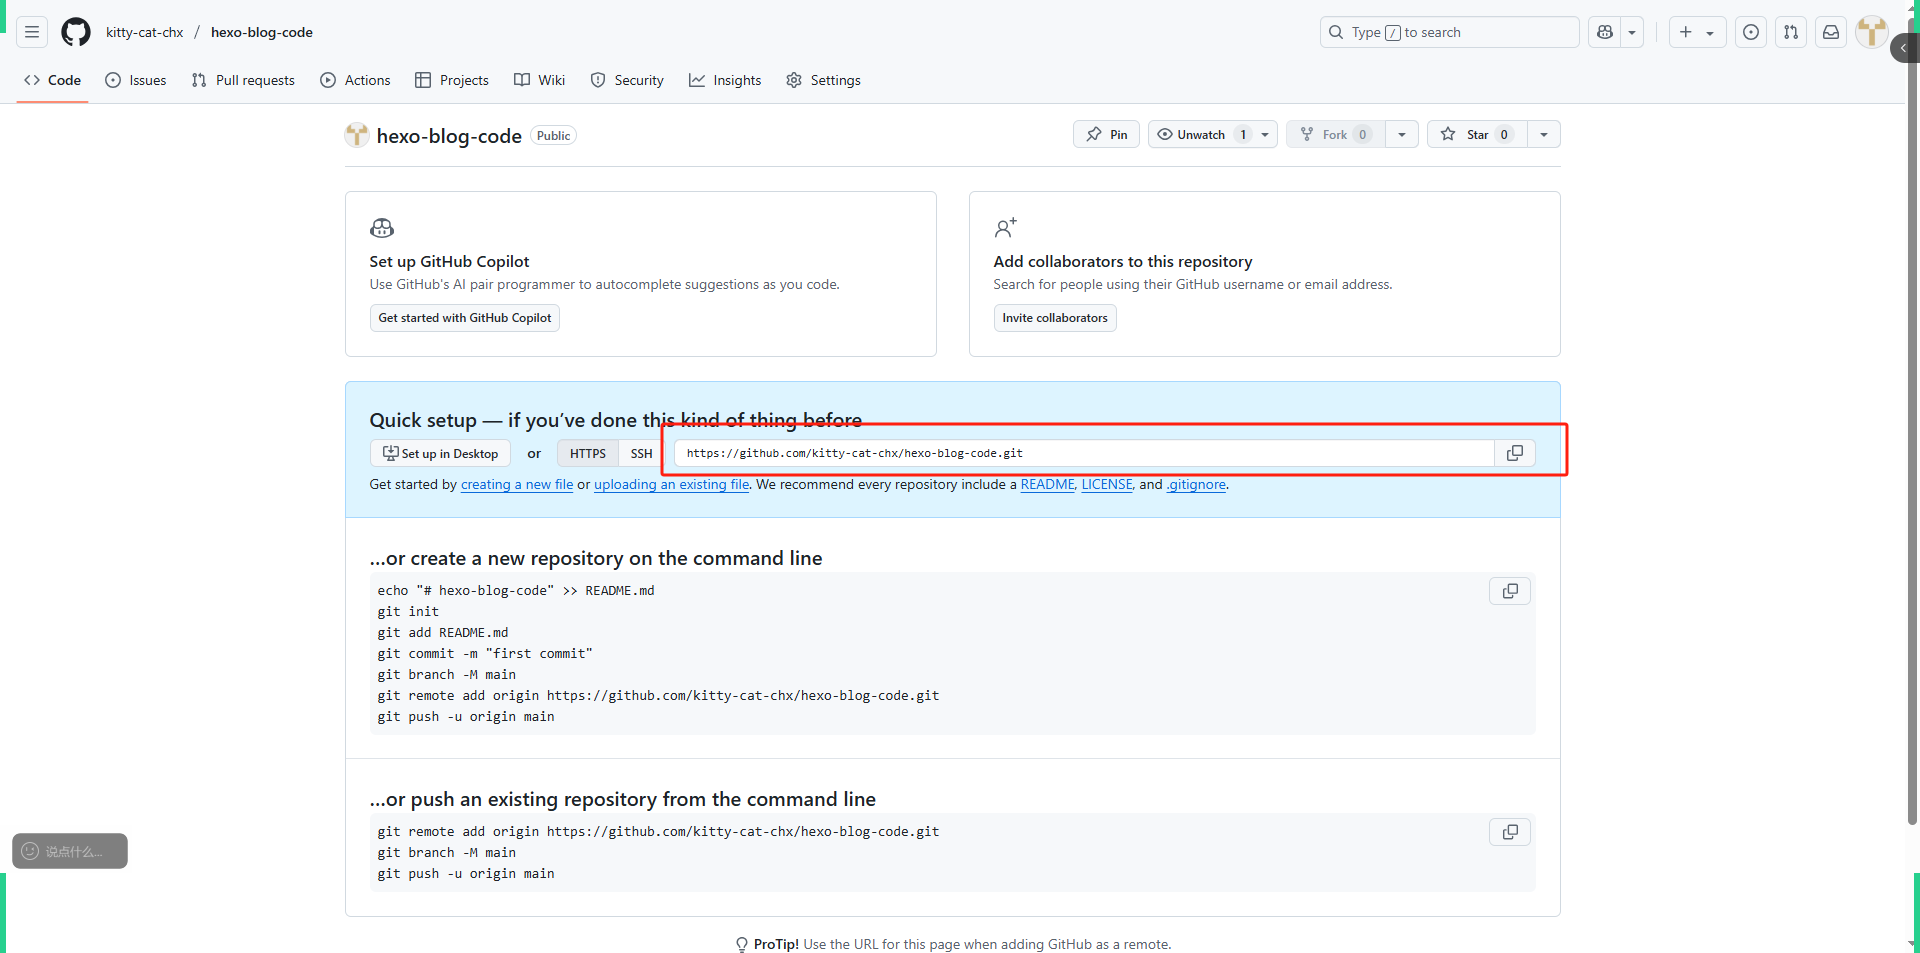Click the repository clone URL field
The image size is (1920, 953).
pos(1084,453)
